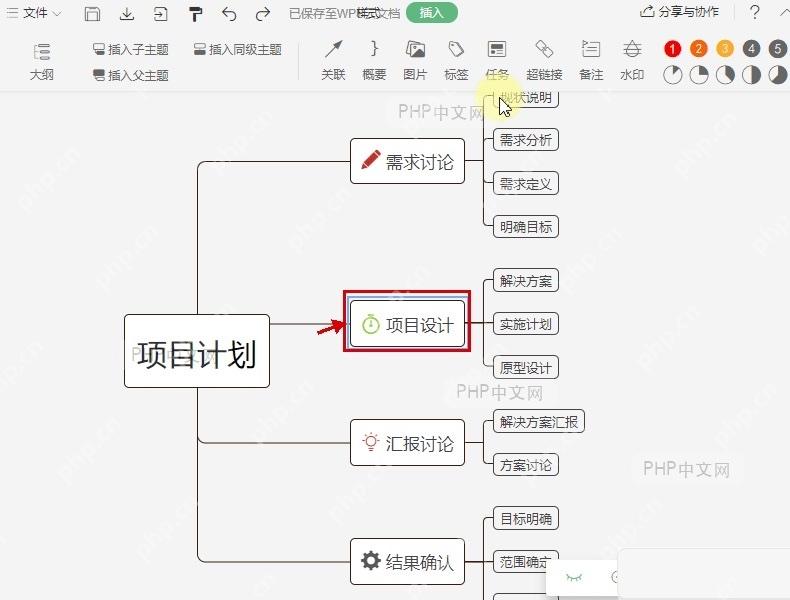Click lightbulb icon on 汇报讨论 node

371,442
